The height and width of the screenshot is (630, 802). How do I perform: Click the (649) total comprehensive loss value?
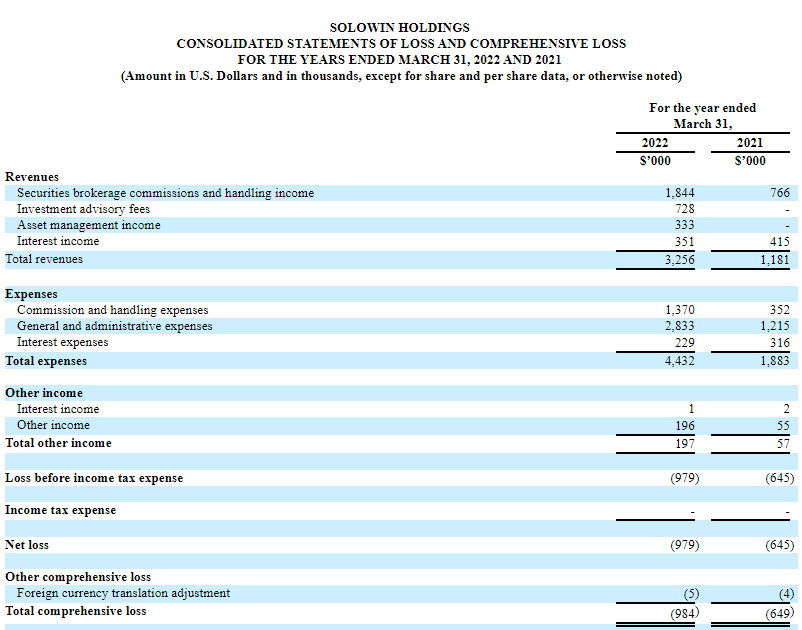[x=779, y=613]
